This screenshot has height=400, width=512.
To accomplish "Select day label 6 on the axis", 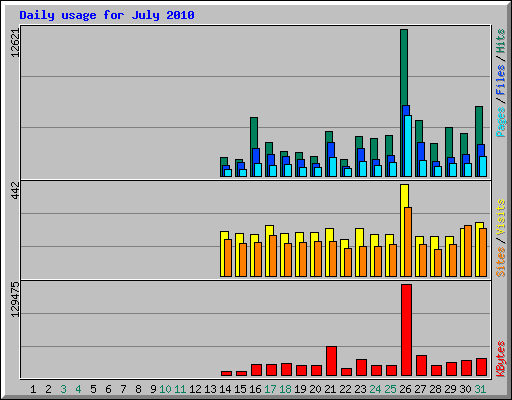I will pos(108,389).
